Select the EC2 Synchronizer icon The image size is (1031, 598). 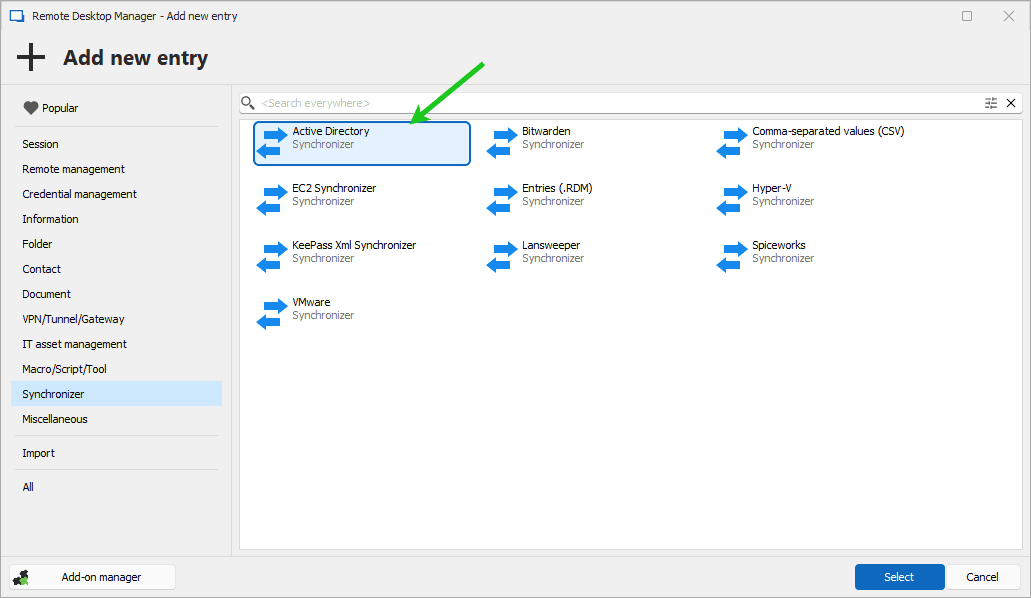(269, 199)
